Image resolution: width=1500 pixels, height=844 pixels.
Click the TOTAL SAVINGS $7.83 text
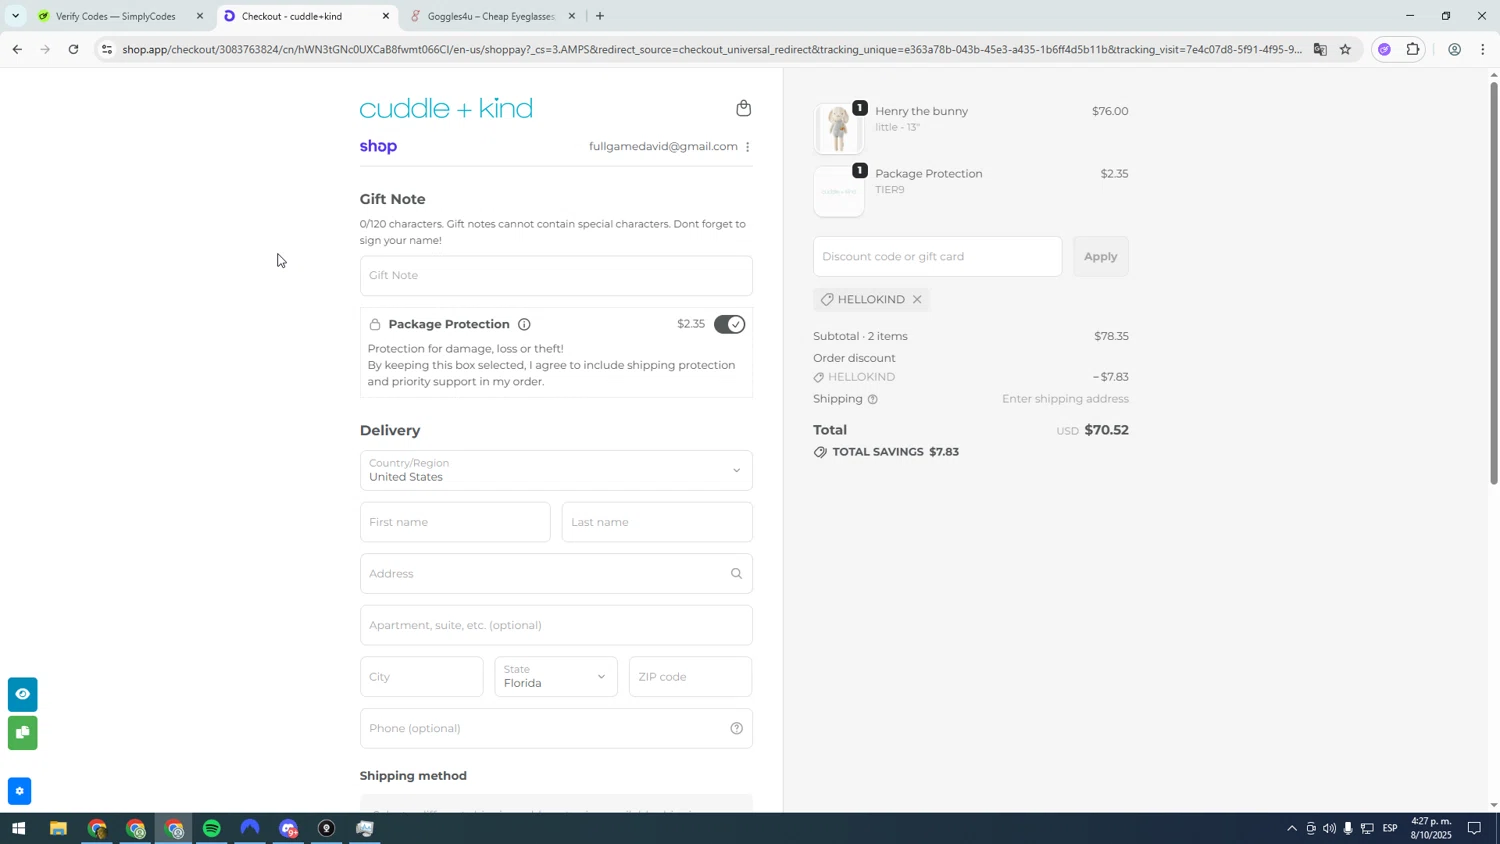(895, 453)
